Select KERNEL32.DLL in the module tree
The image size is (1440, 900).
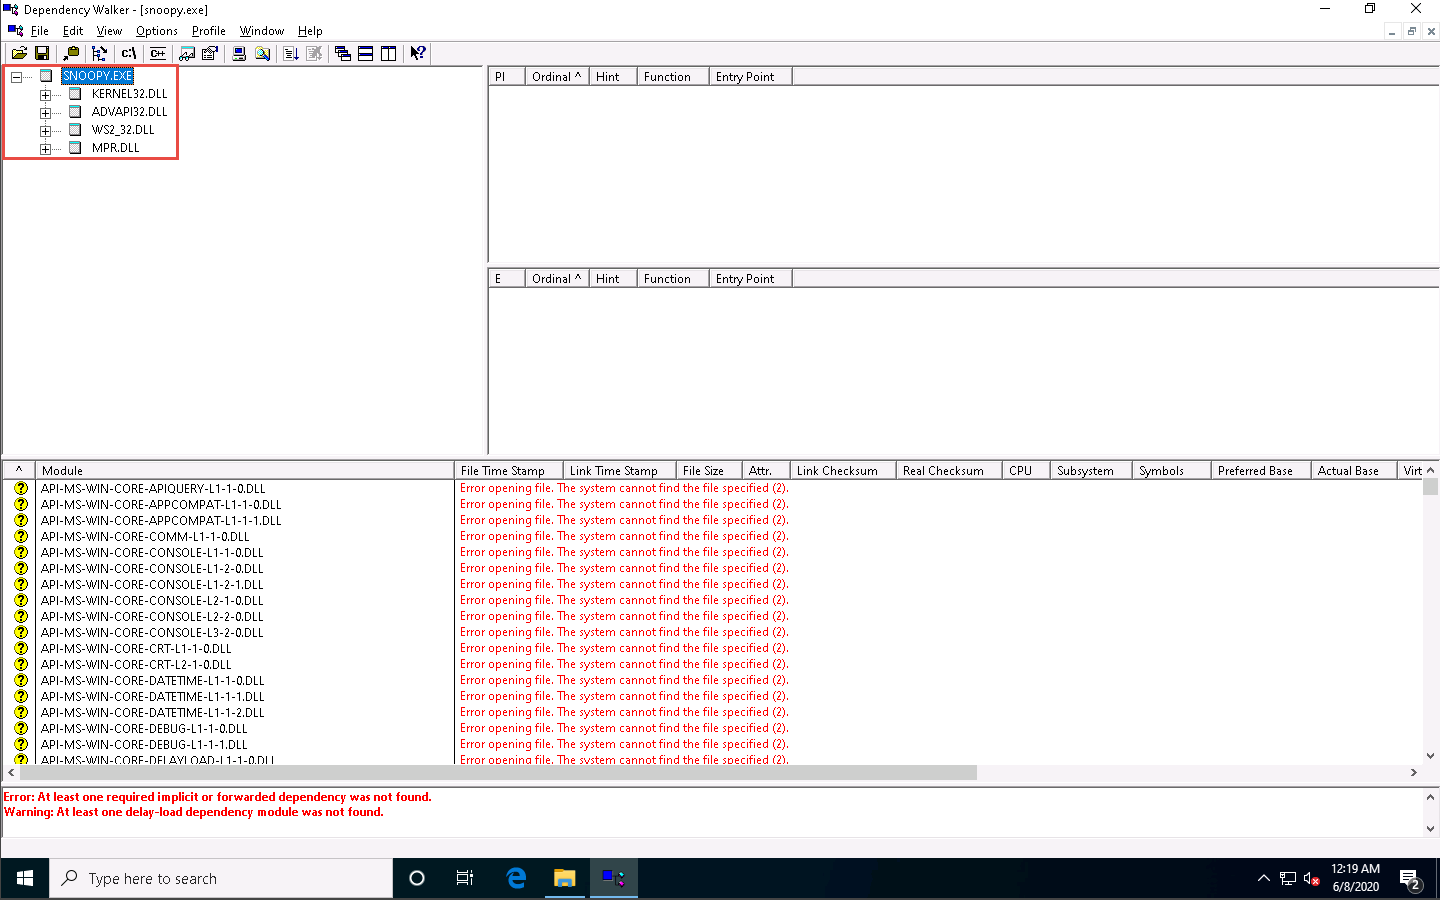tap(130, 94)
